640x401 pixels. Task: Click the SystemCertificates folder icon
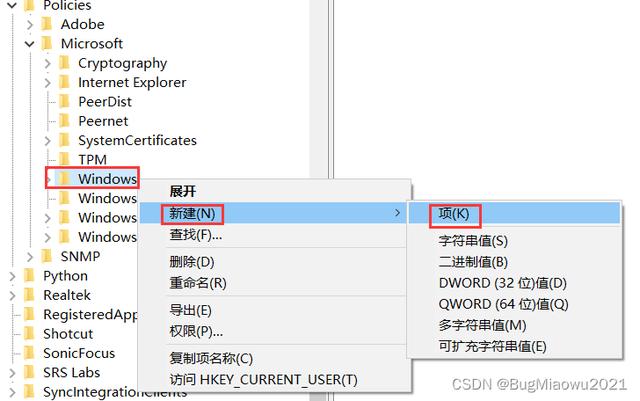coord(64,140)
